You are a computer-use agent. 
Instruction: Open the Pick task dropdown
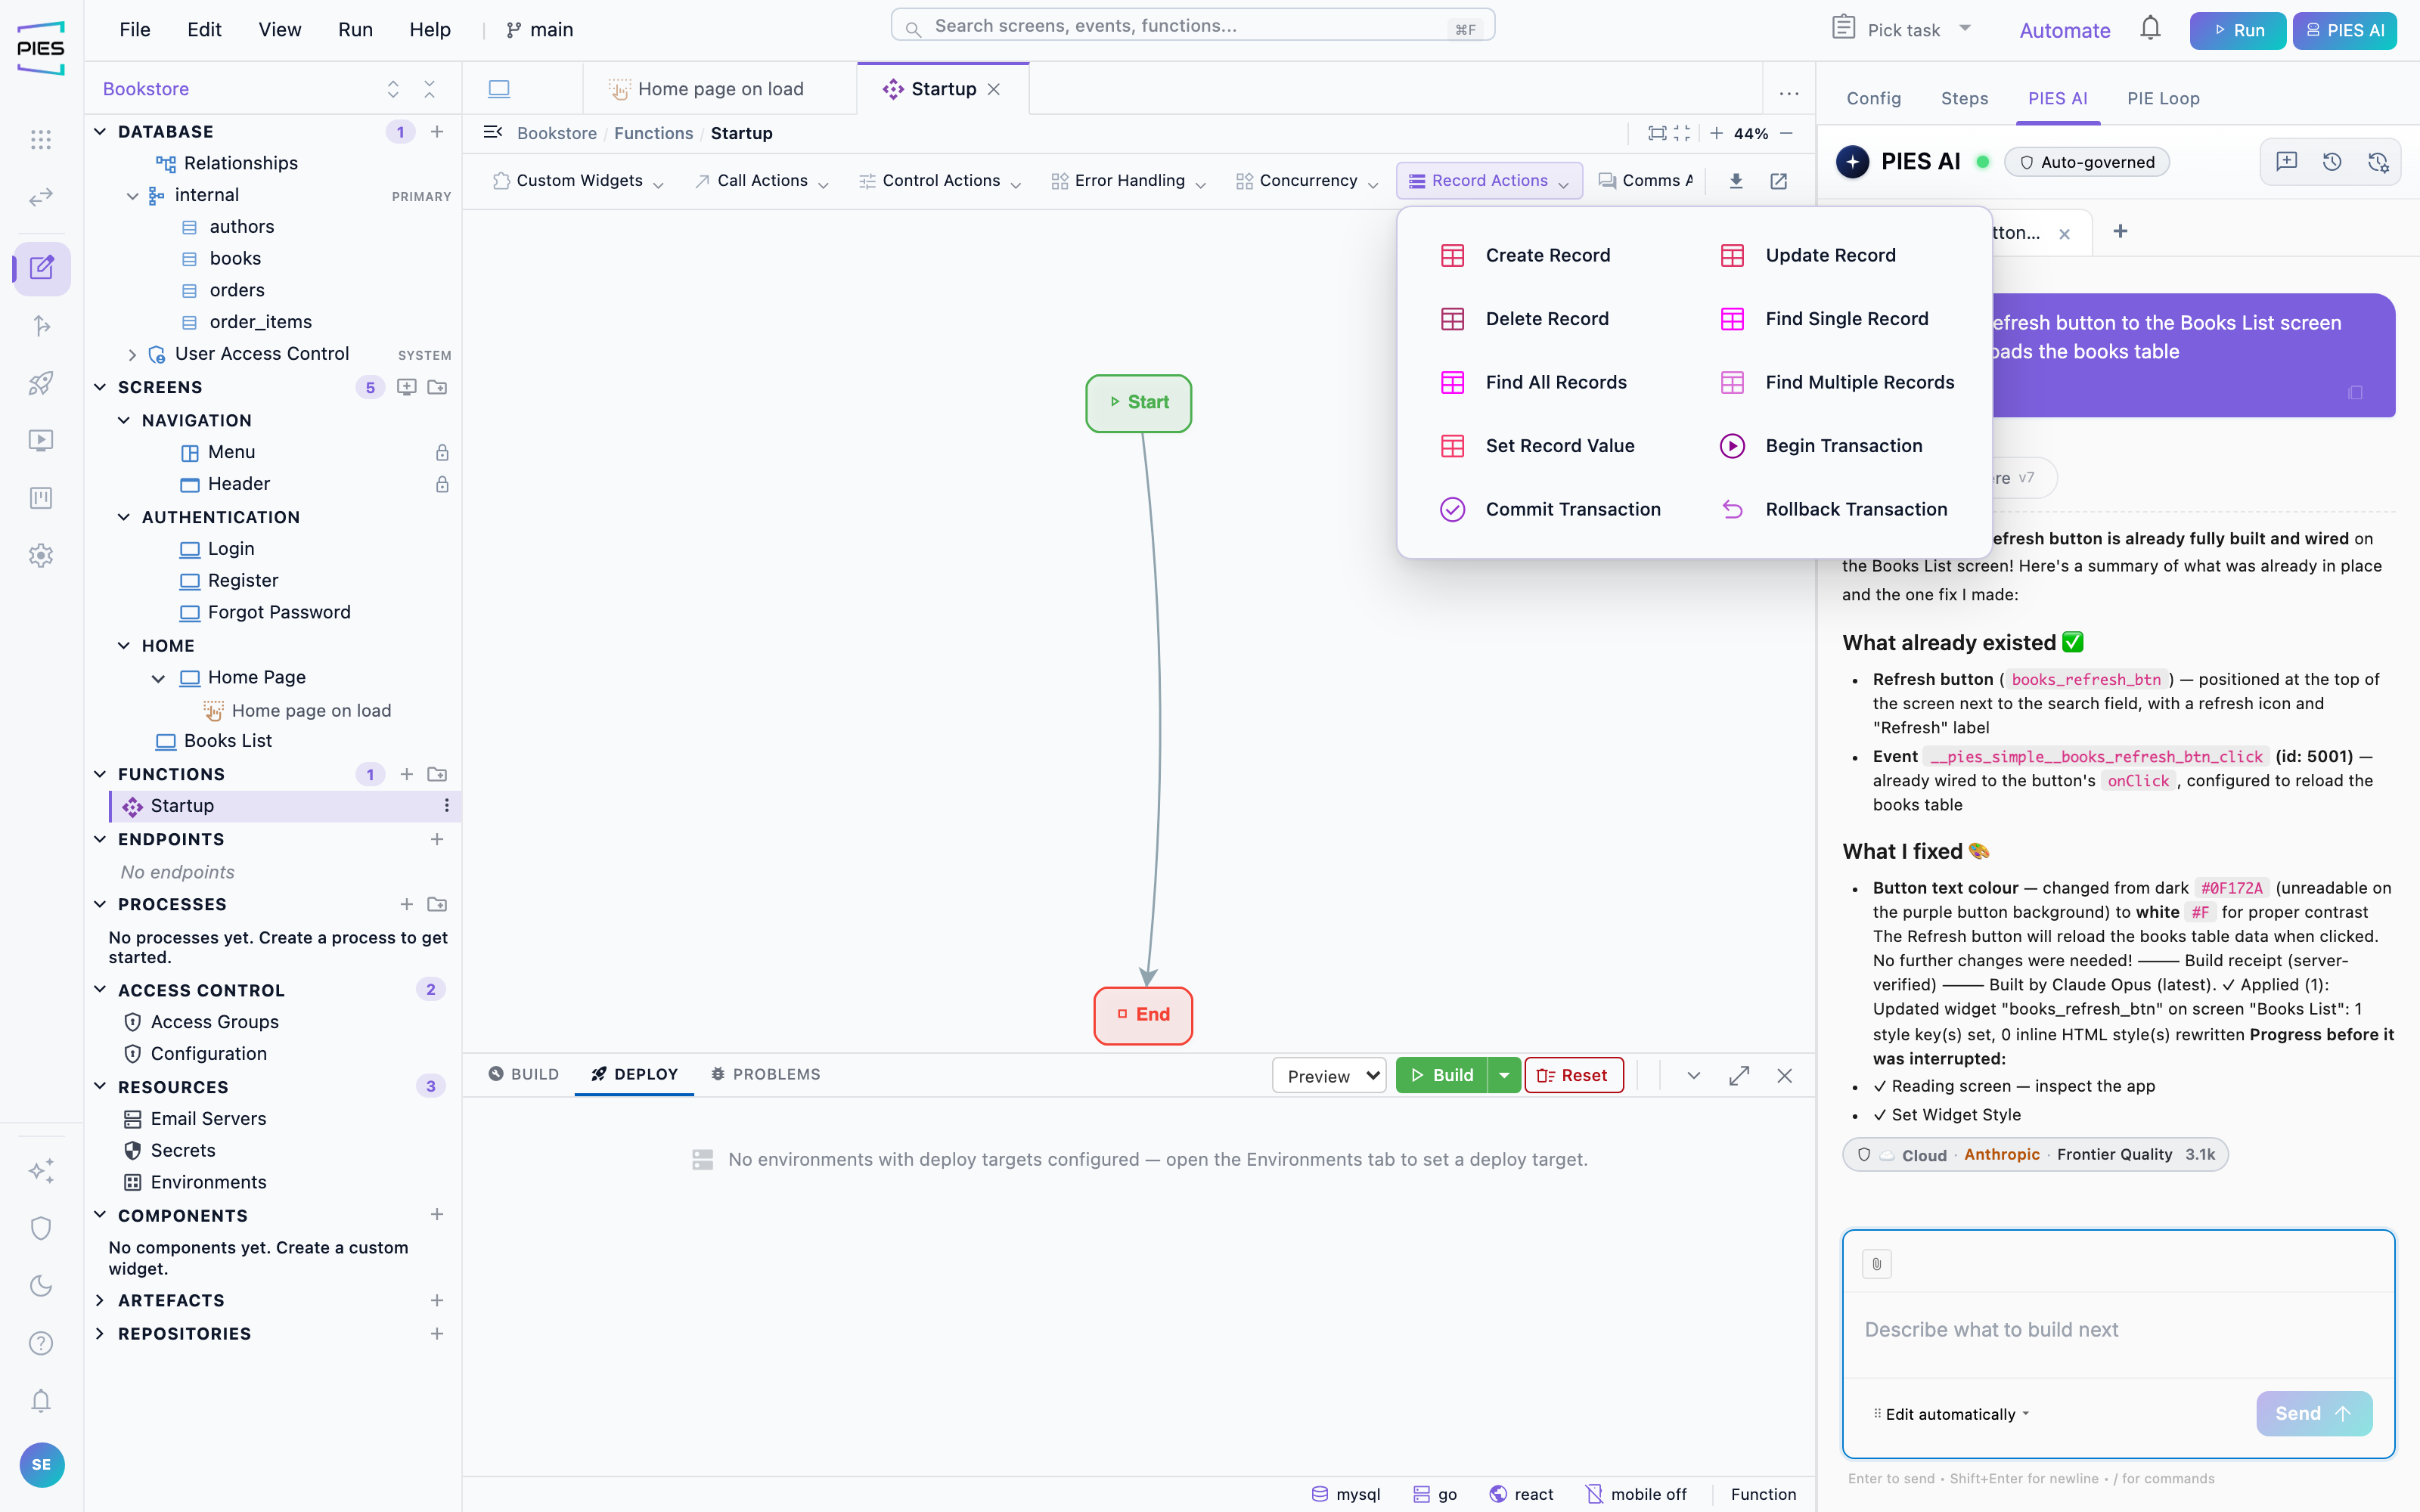[x=1902, y=30]
